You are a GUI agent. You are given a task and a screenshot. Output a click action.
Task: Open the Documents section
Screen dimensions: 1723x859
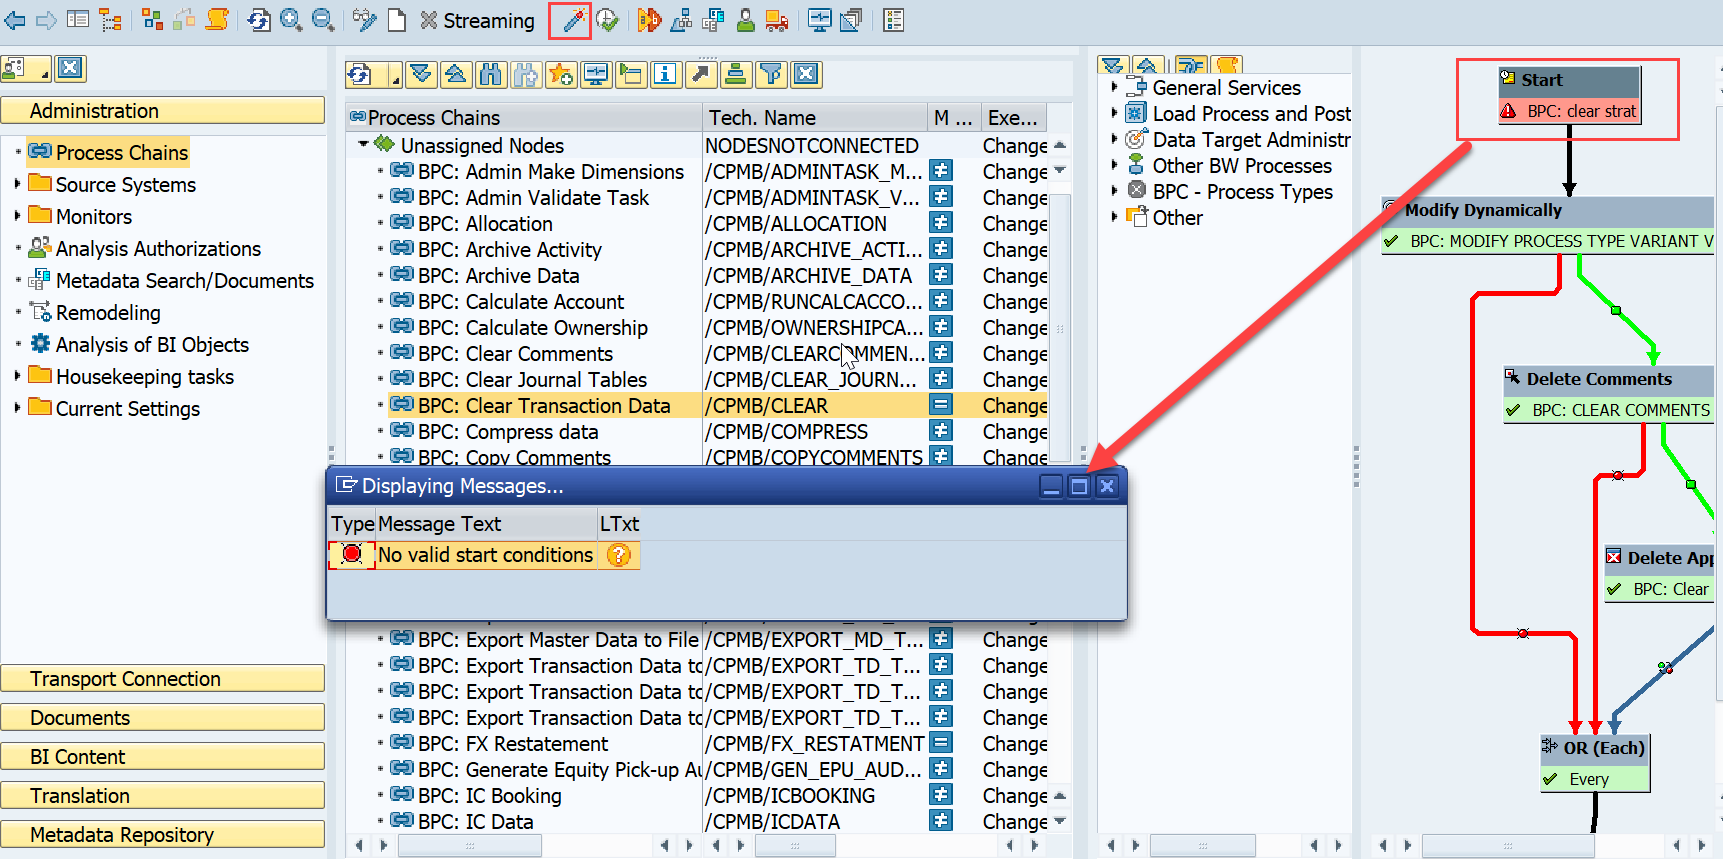click(163, 717)
